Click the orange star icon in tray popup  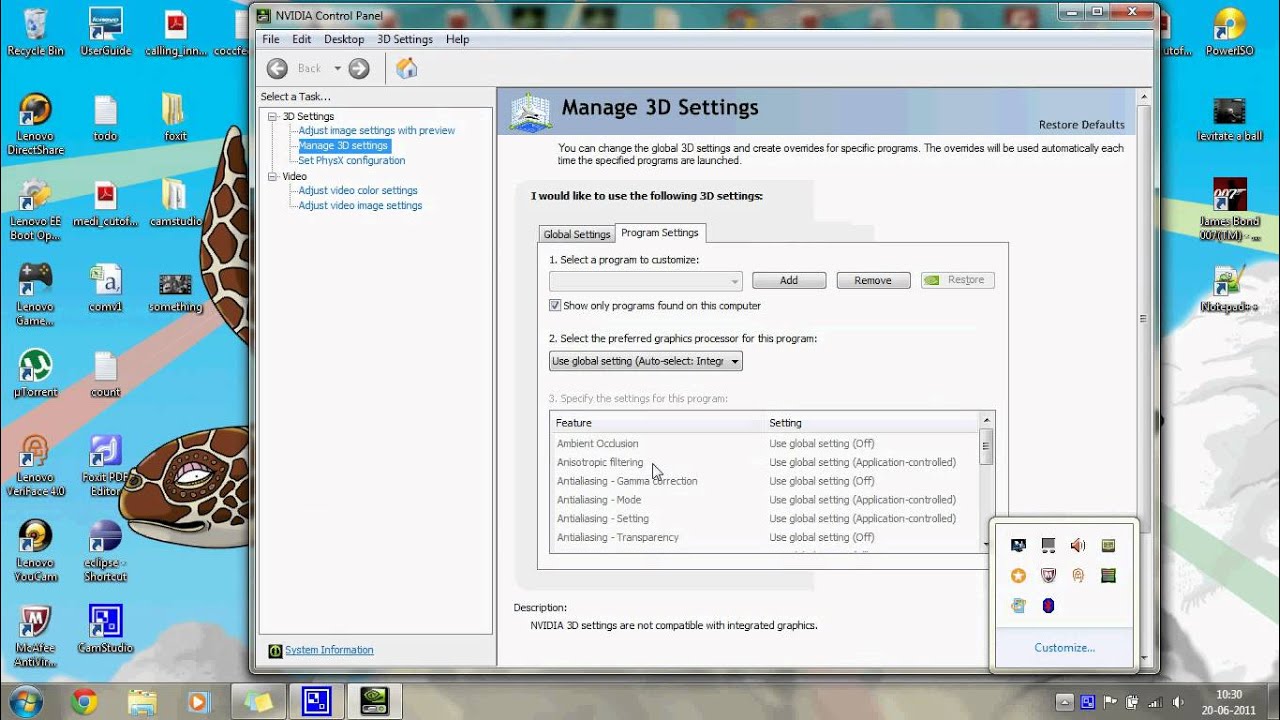(1018, 575)
